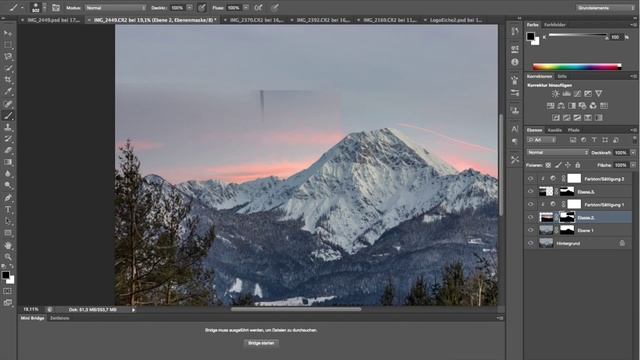Open the Fluss flow slider arrow
The height and width of the screenshot is (360, 640).
pos(246,8)
